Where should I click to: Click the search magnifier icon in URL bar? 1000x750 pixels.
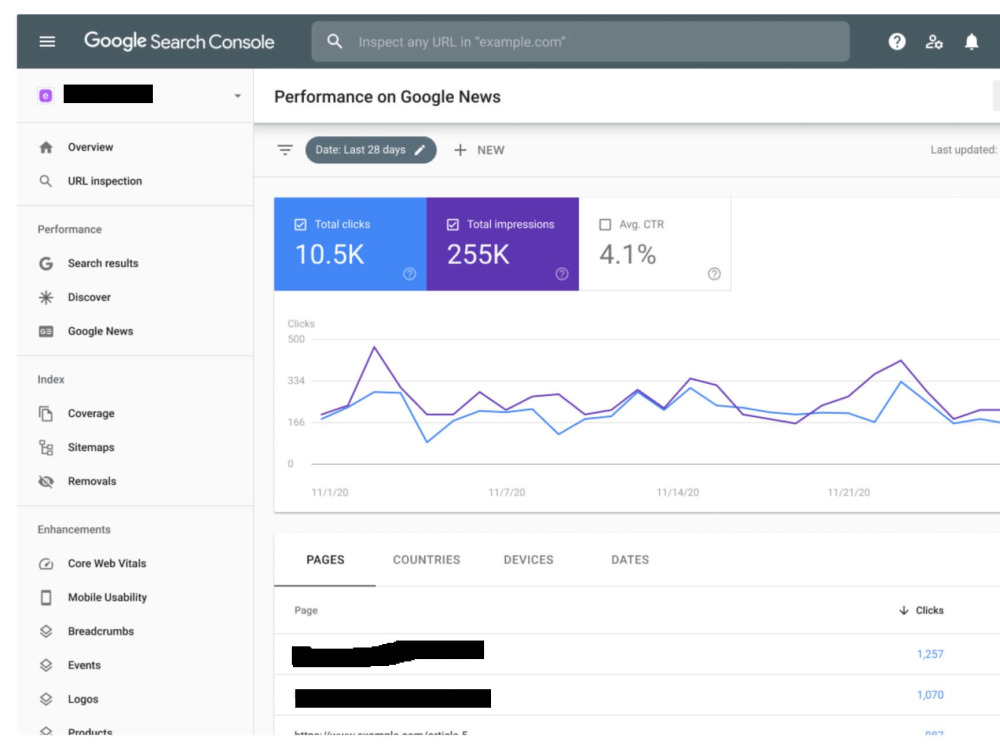point(334,41)
